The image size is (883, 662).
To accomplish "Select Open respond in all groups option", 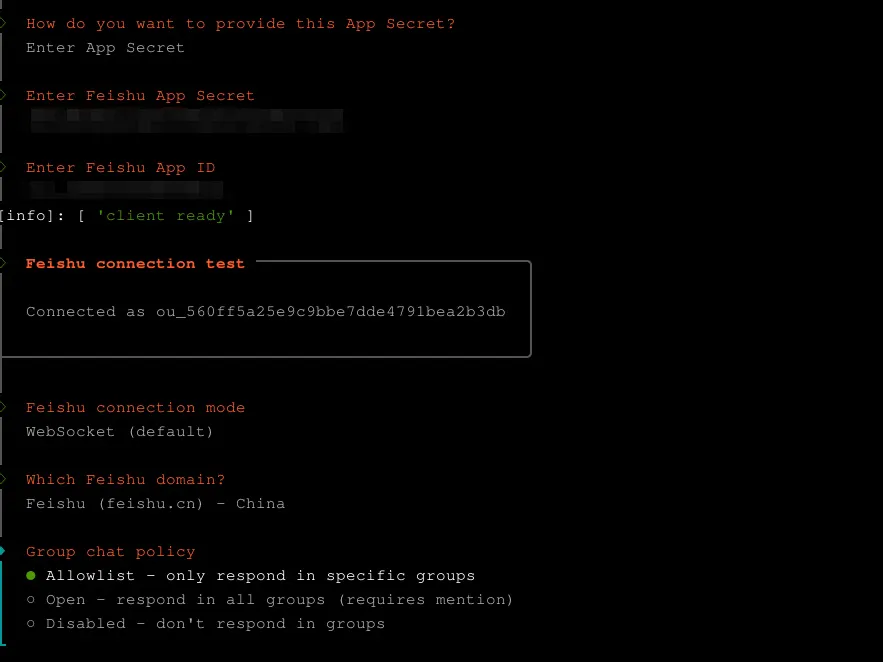I will (270, 600).
